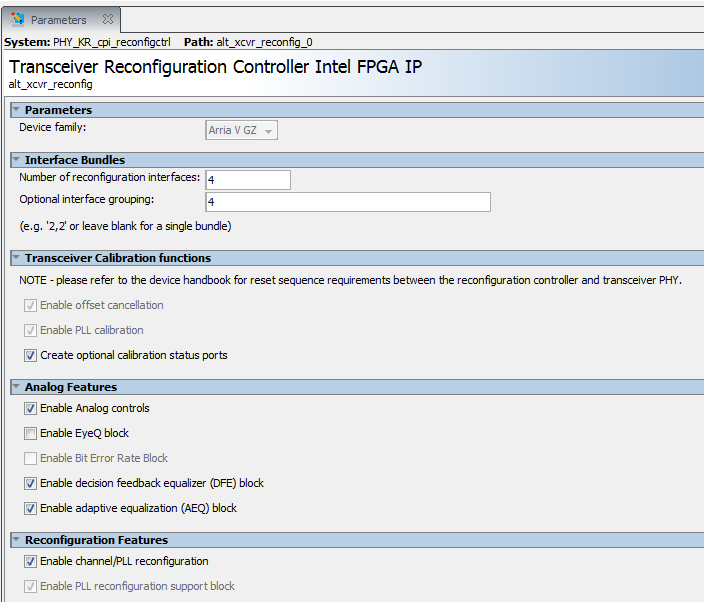The height and width of the screenshot is (602, 704).
Task: Collapse the Interface Bundles section
Action: coord(16,159)
